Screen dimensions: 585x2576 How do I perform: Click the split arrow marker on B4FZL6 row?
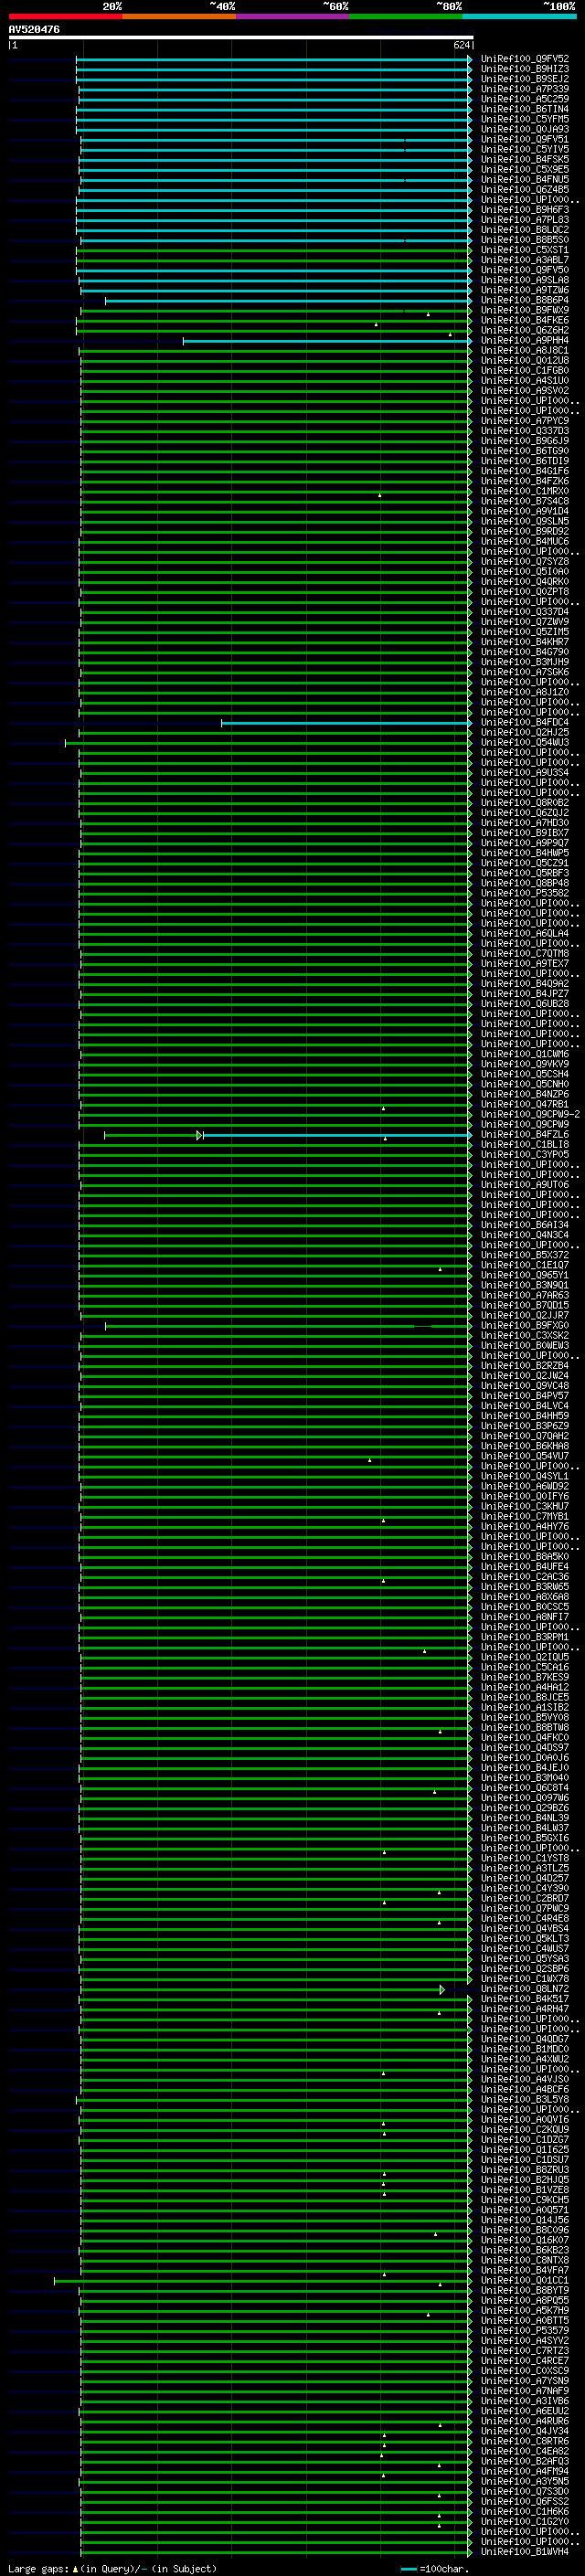[200, 1135]
